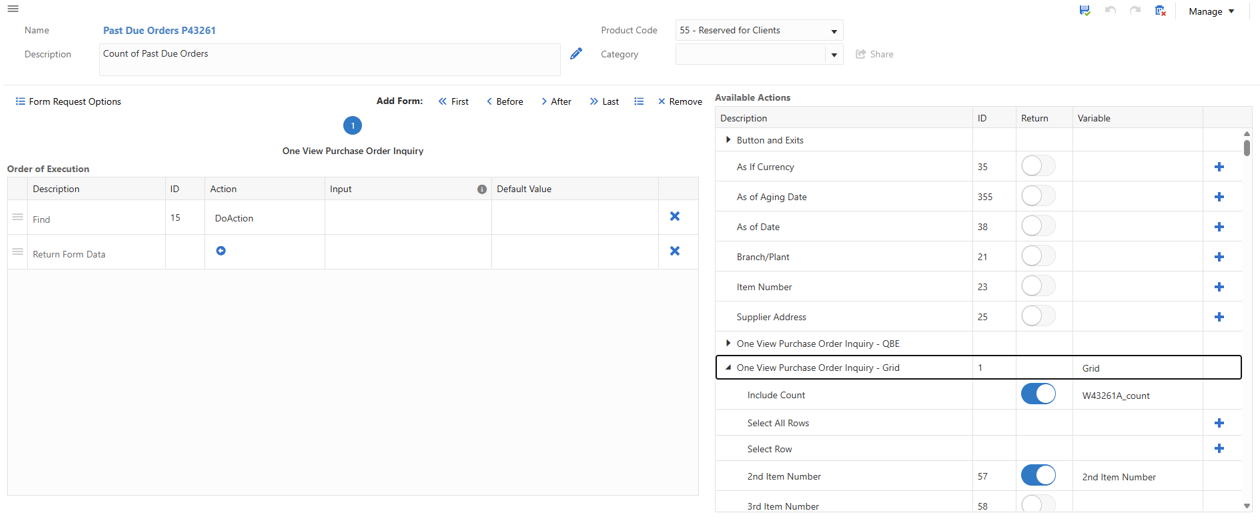
Task: Collapse One View Purchase Order Inquiry - Grid
Action: point(728,367)
